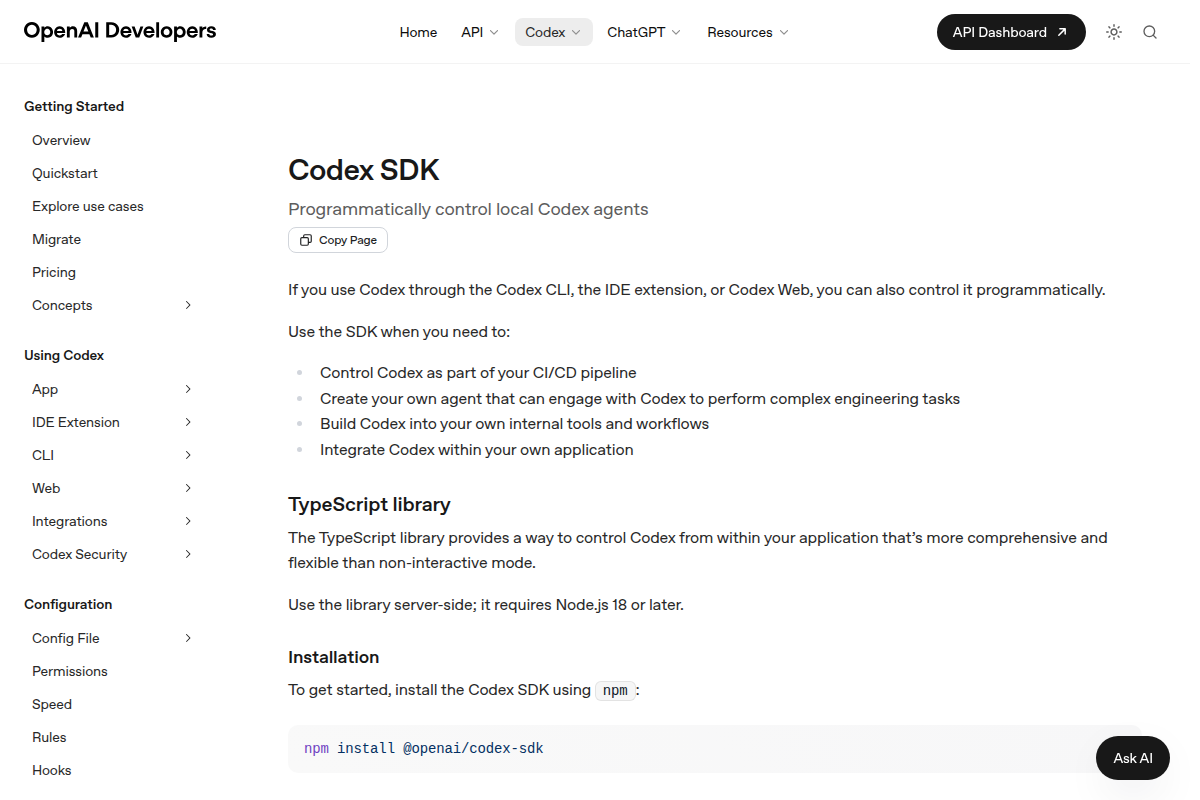The height and width of the screenshot is (800, 1200).
Task: Expand the Web section chevron
Action: coord(188,488)
